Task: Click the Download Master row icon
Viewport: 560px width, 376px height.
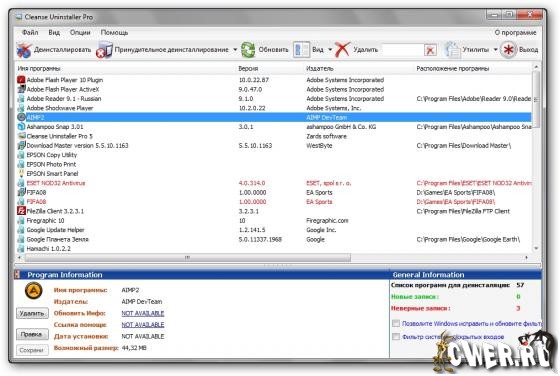Action: [x=21, y=145]
